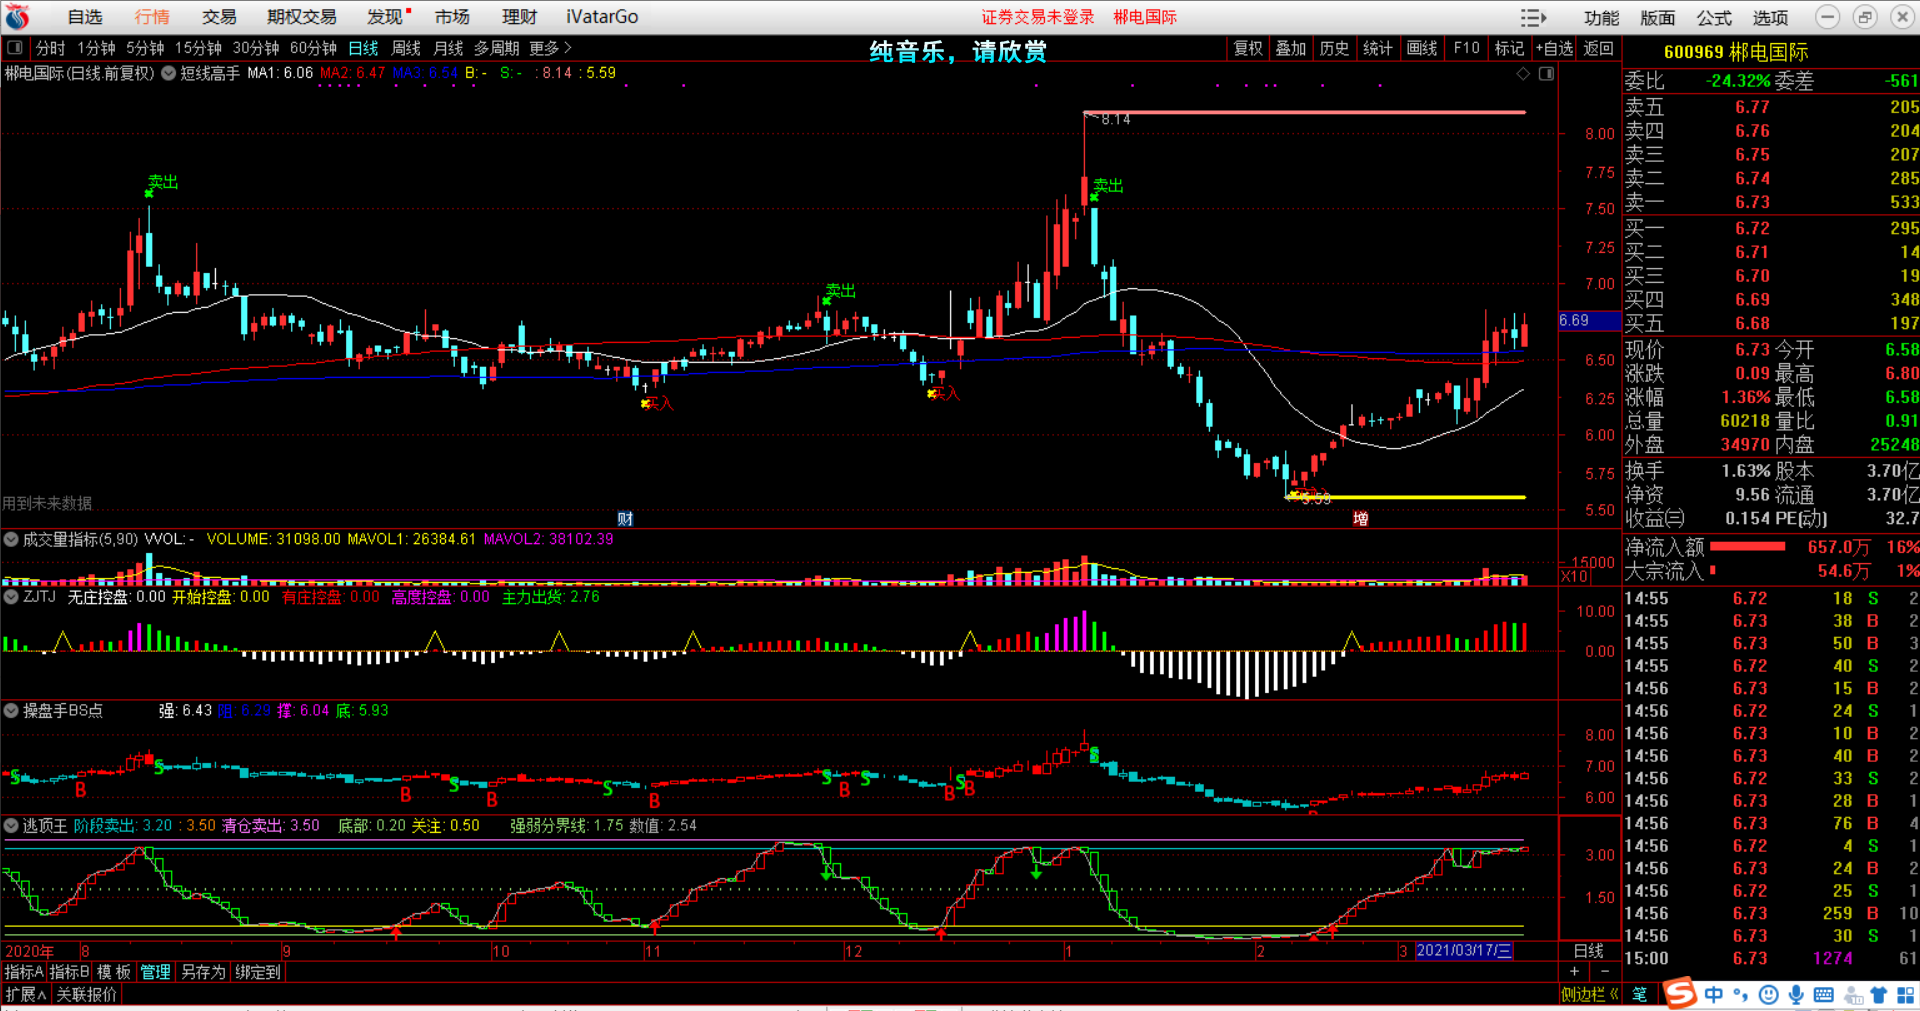
Task: Toggle 复权 price adjustment
Action: [1248, 48]
